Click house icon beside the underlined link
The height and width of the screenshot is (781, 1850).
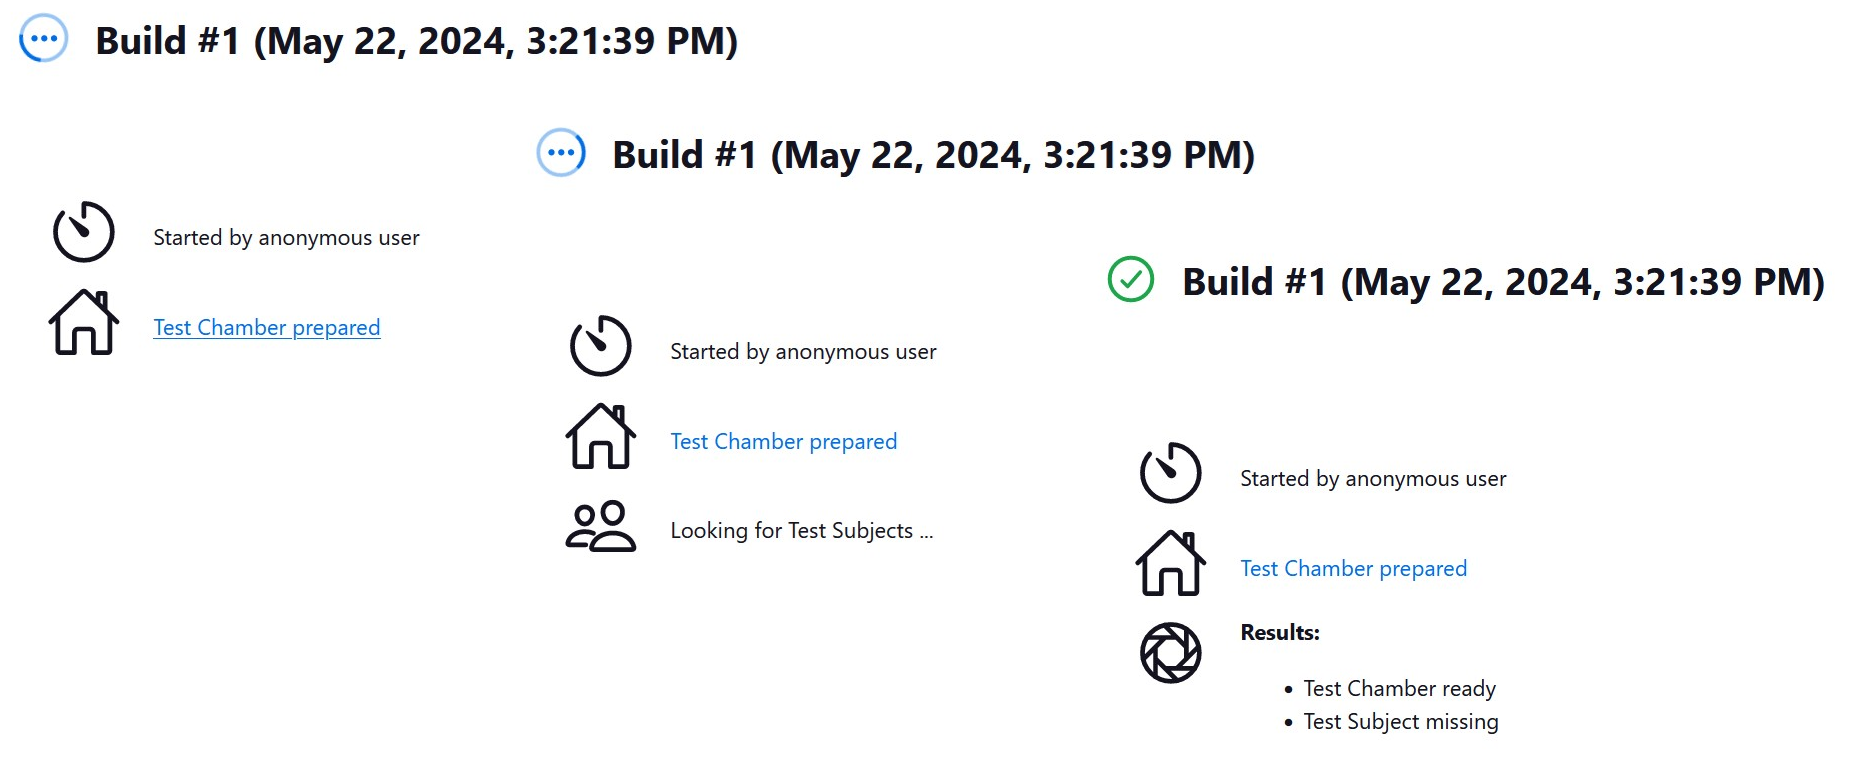pyautogui.click(x=84, y=323)
